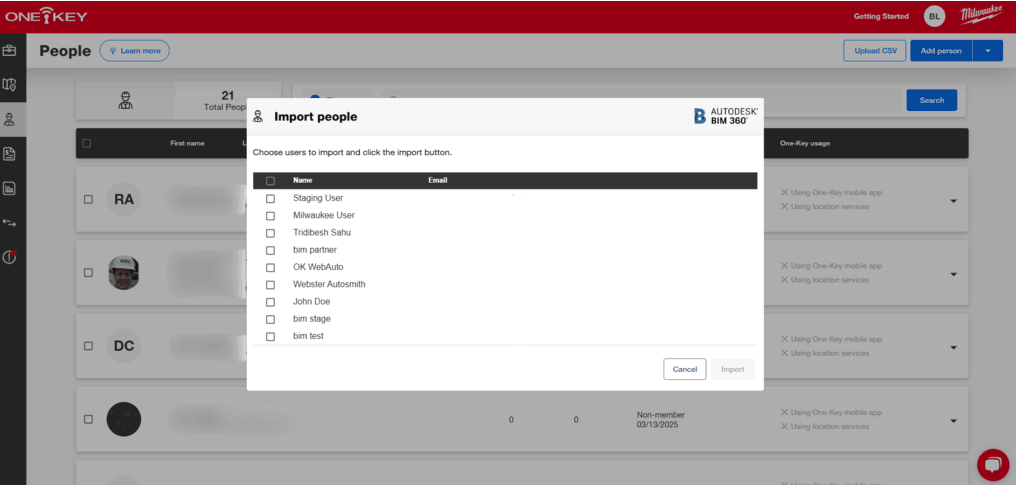Open the alerts icon with red dot

tap(10, 257)
